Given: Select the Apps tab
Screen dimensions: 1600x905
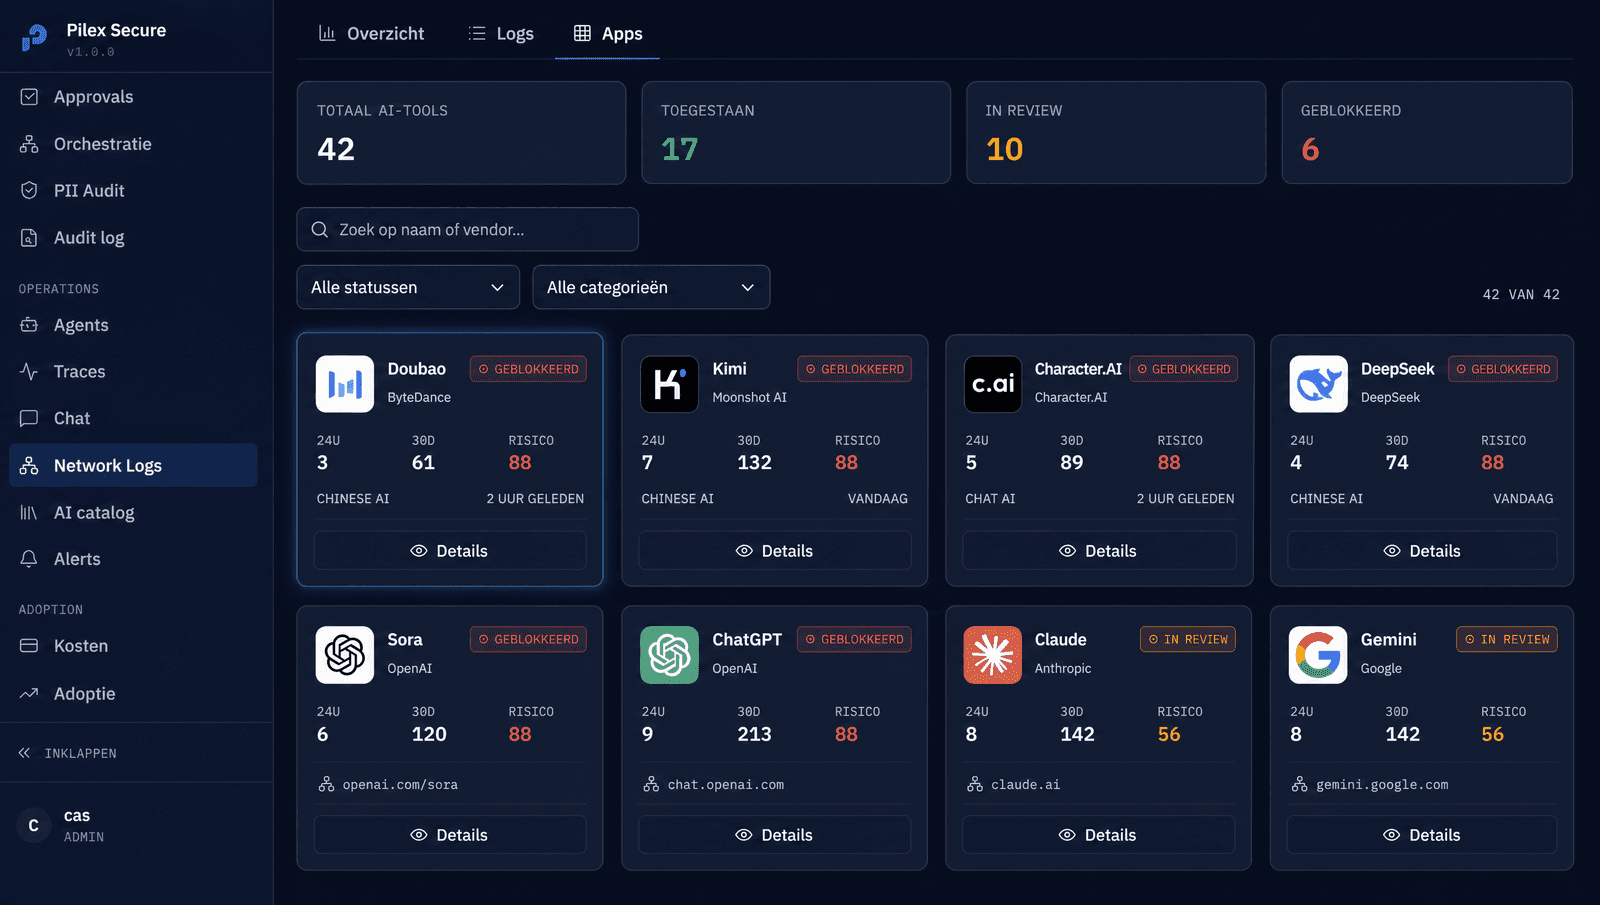Looking at the screenshot, I should (x=607, y=34).
